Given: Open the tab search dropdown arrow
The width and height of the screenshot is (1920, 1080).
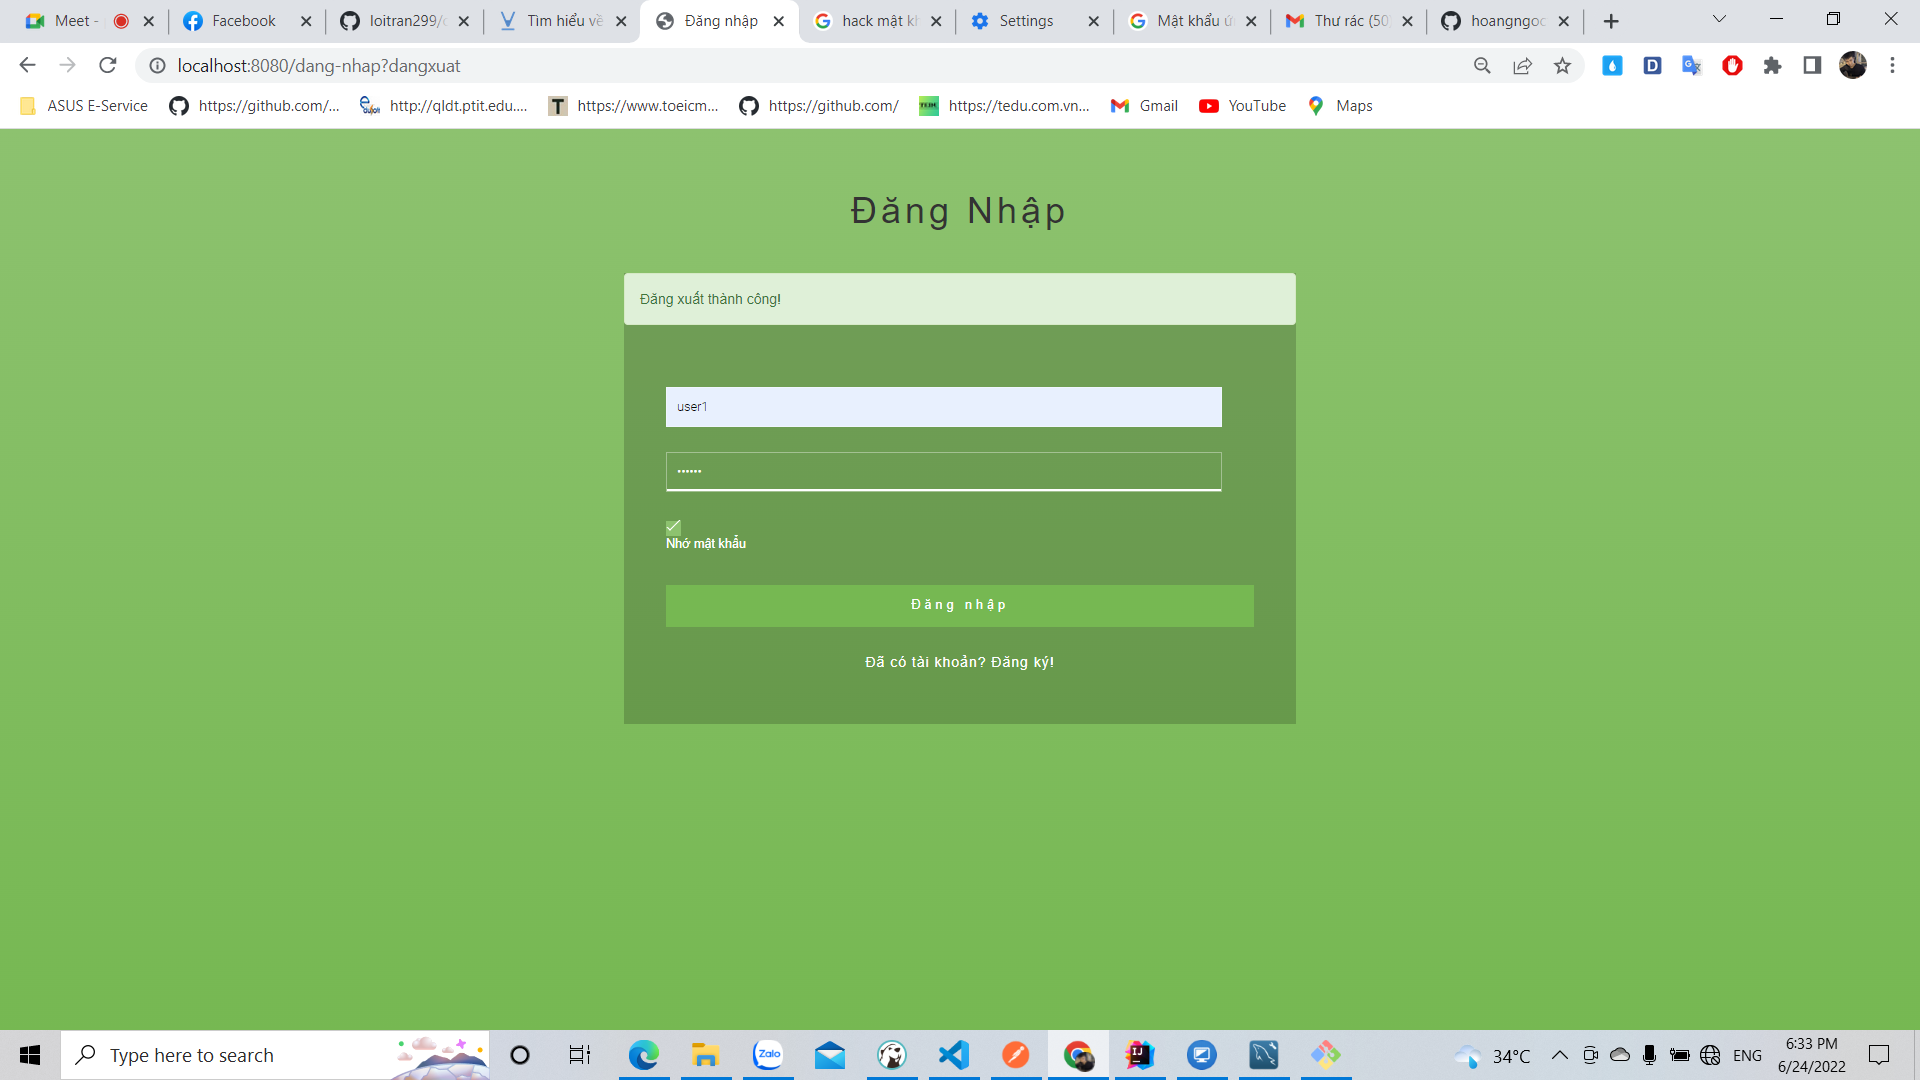Looking at the screenshot, I should pos(1719,19).
